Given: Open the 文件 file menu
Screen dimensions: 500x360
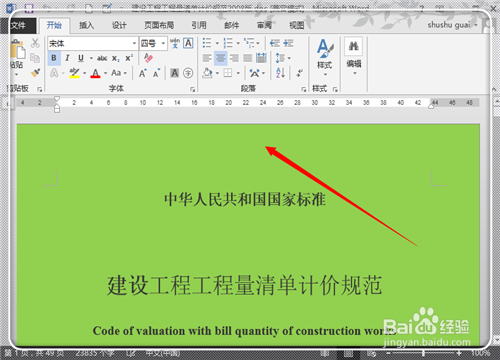Looking at the screenshot, I should pos(19,25).
